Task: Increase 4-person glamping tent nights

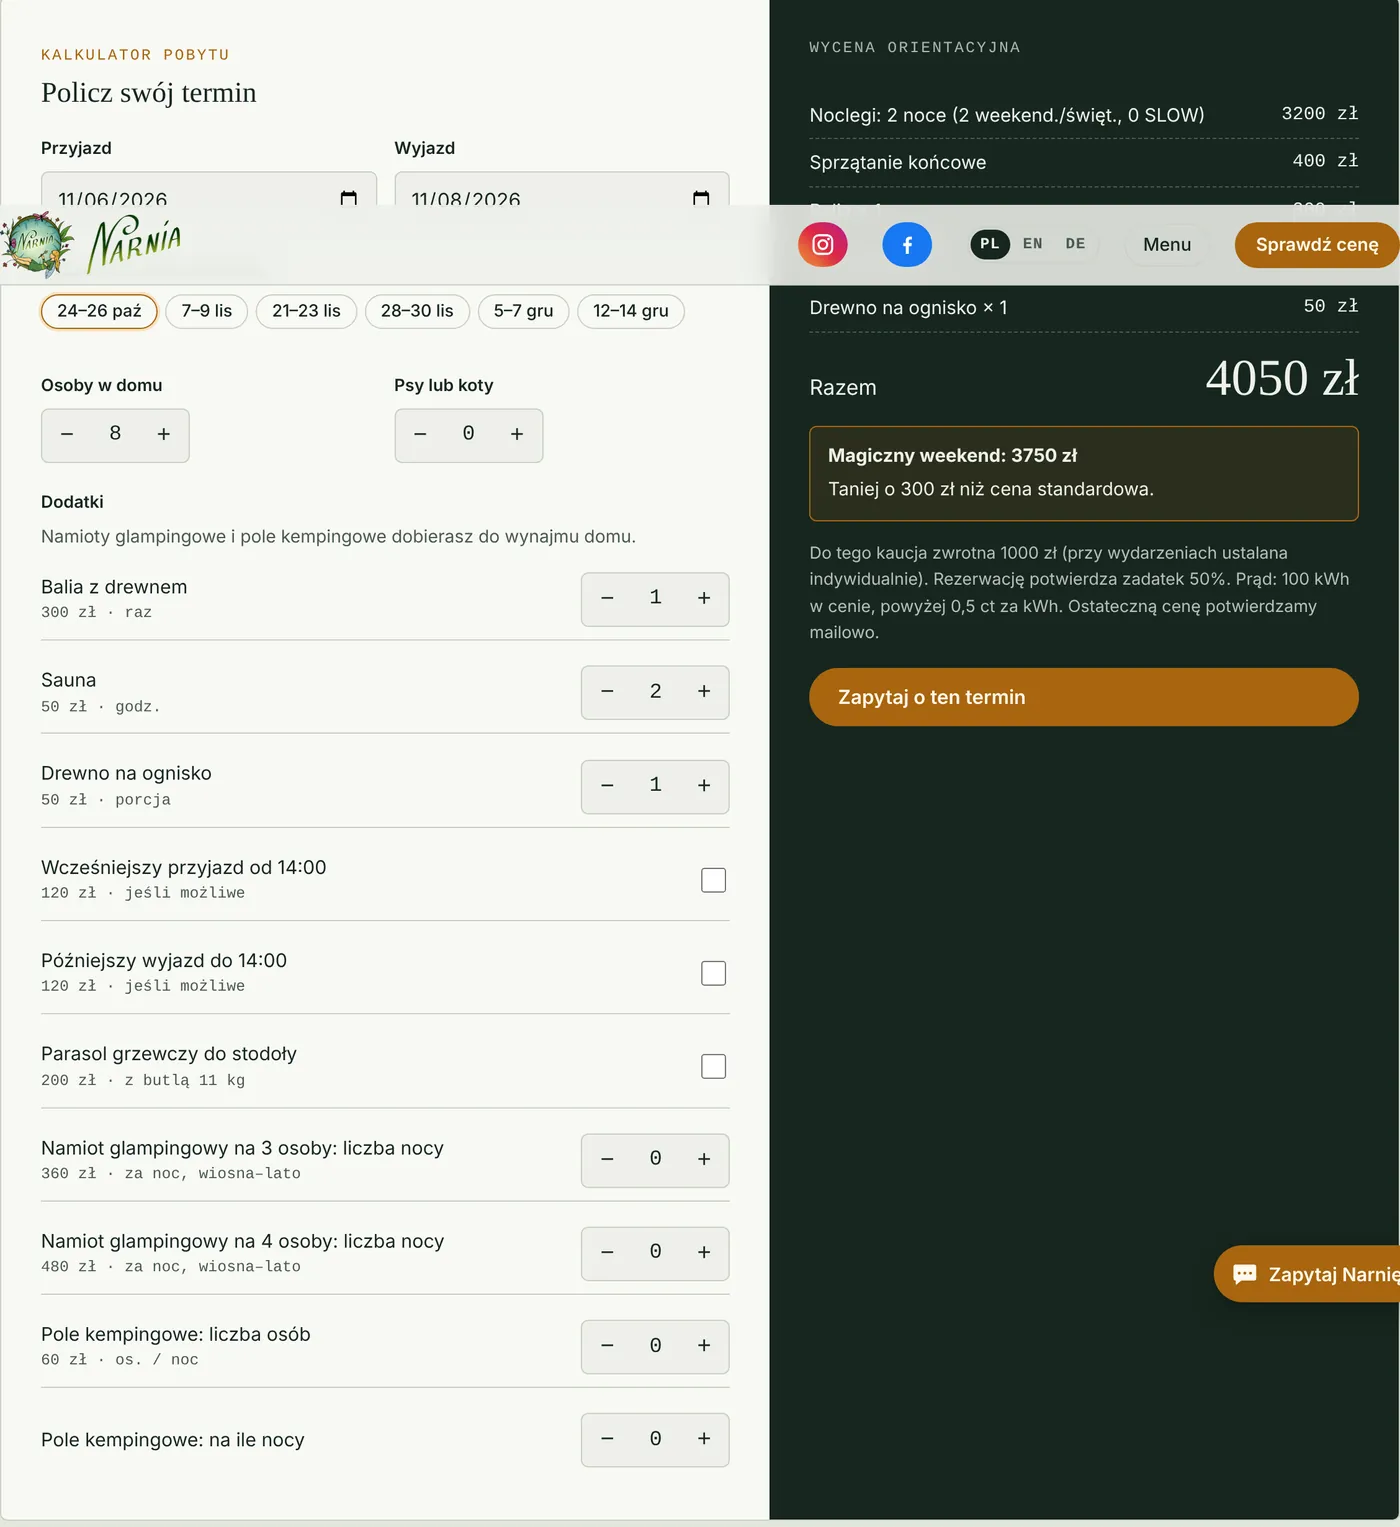Action: tap(704, 1253)
